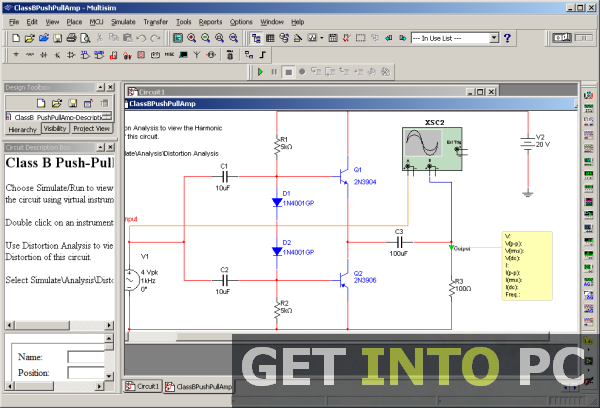Screen dimensions: 600x408
Task: Undo the last action with the toolbar icon
Action: (141, 38)
